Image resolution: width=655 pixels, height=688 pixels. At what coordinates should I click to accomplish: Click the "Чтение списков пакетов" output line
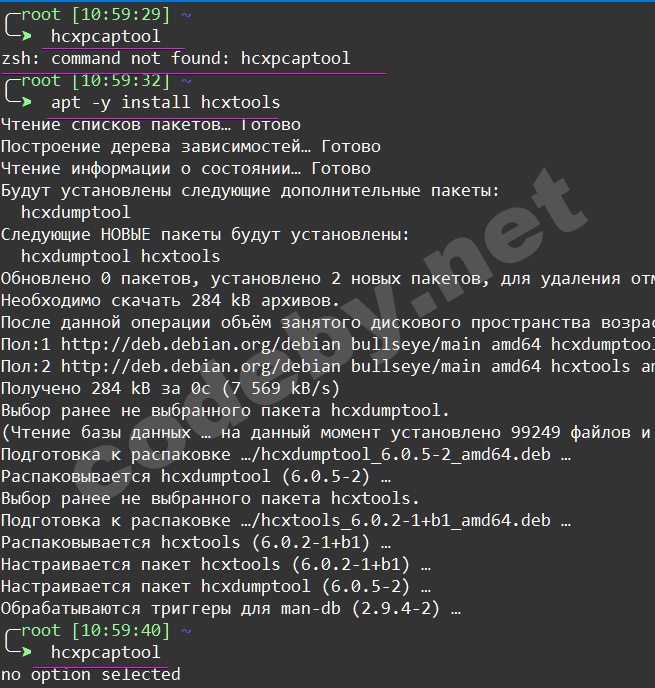150,125
